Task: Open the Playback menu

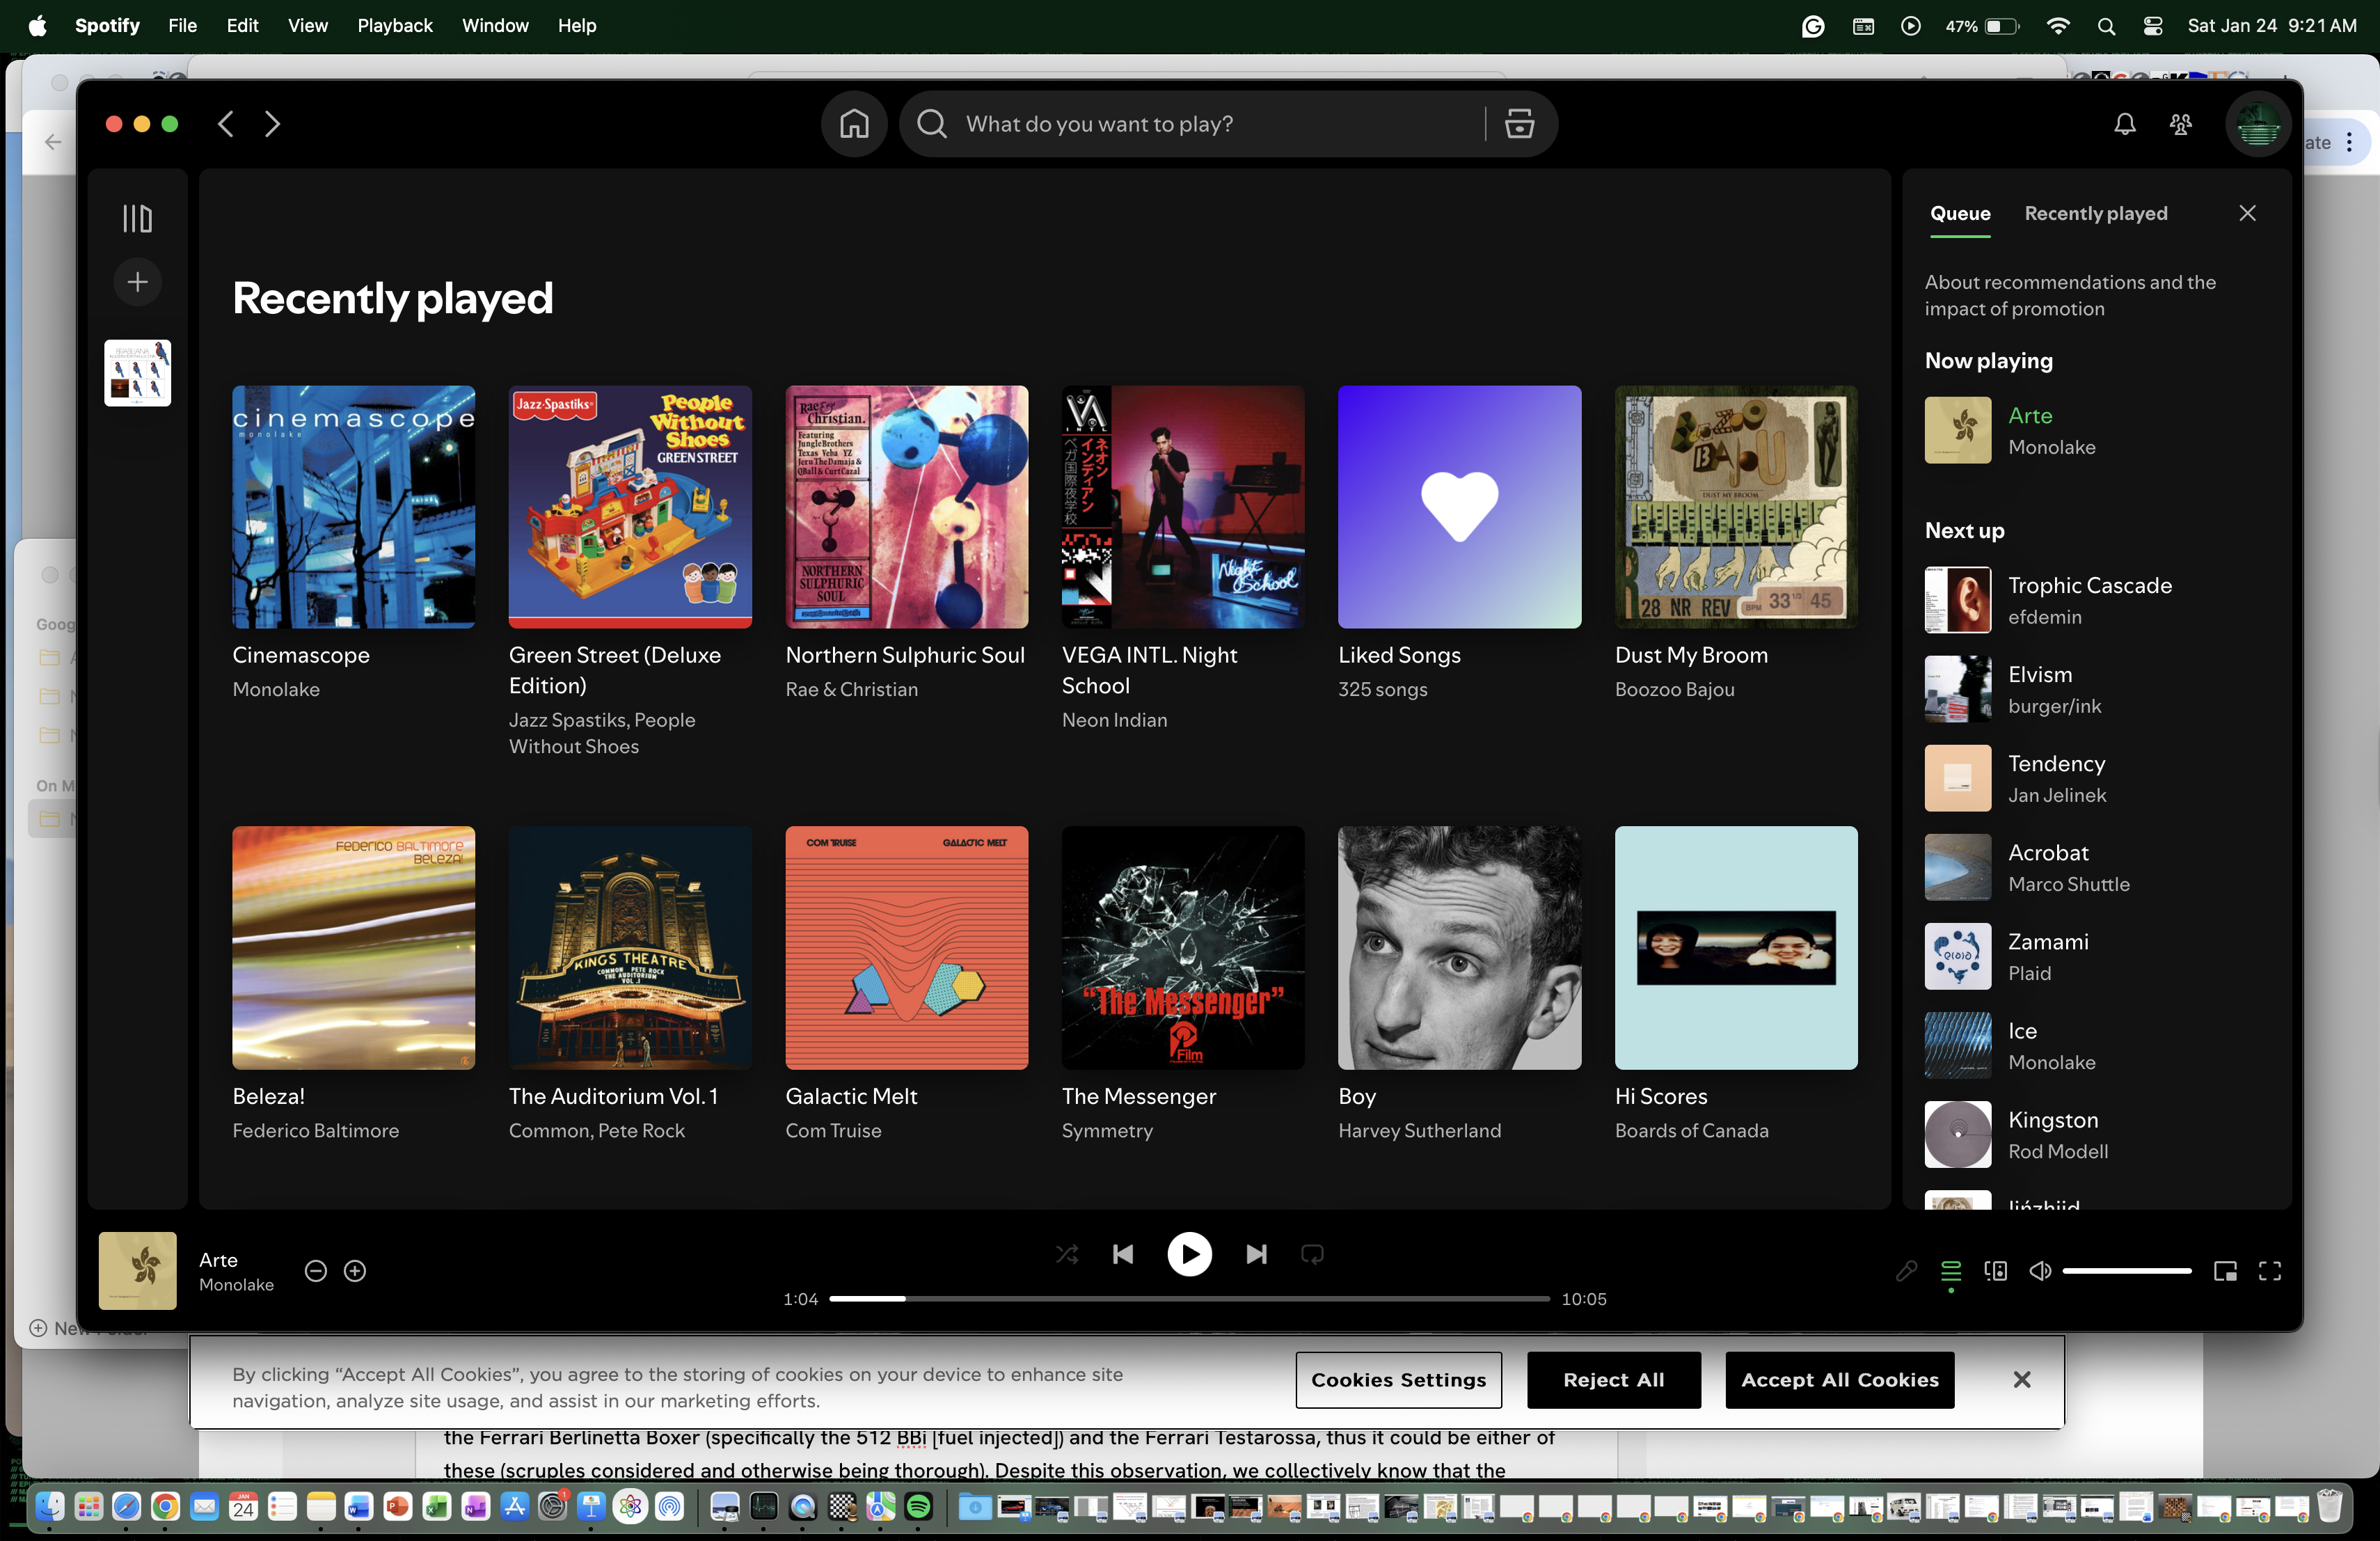Action: click(394, 25)
